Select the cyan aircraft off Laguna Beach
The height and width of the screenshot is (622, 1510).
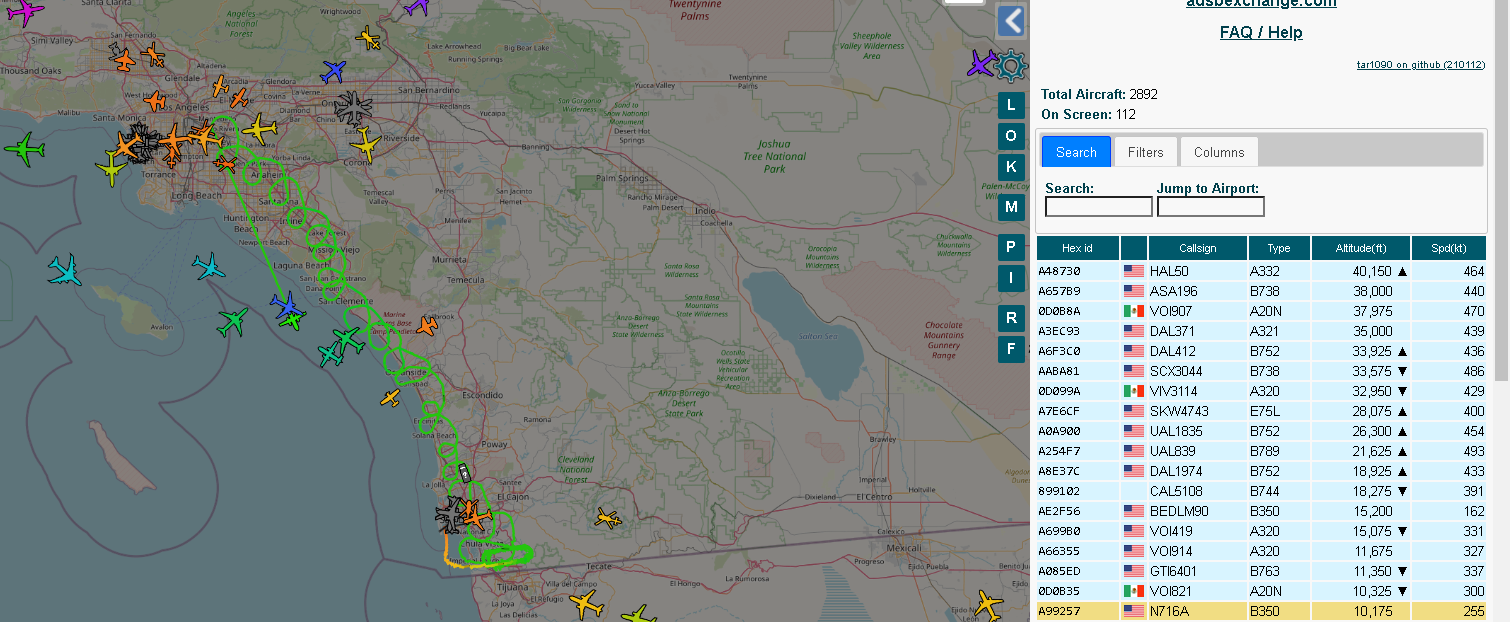point(209,267)
